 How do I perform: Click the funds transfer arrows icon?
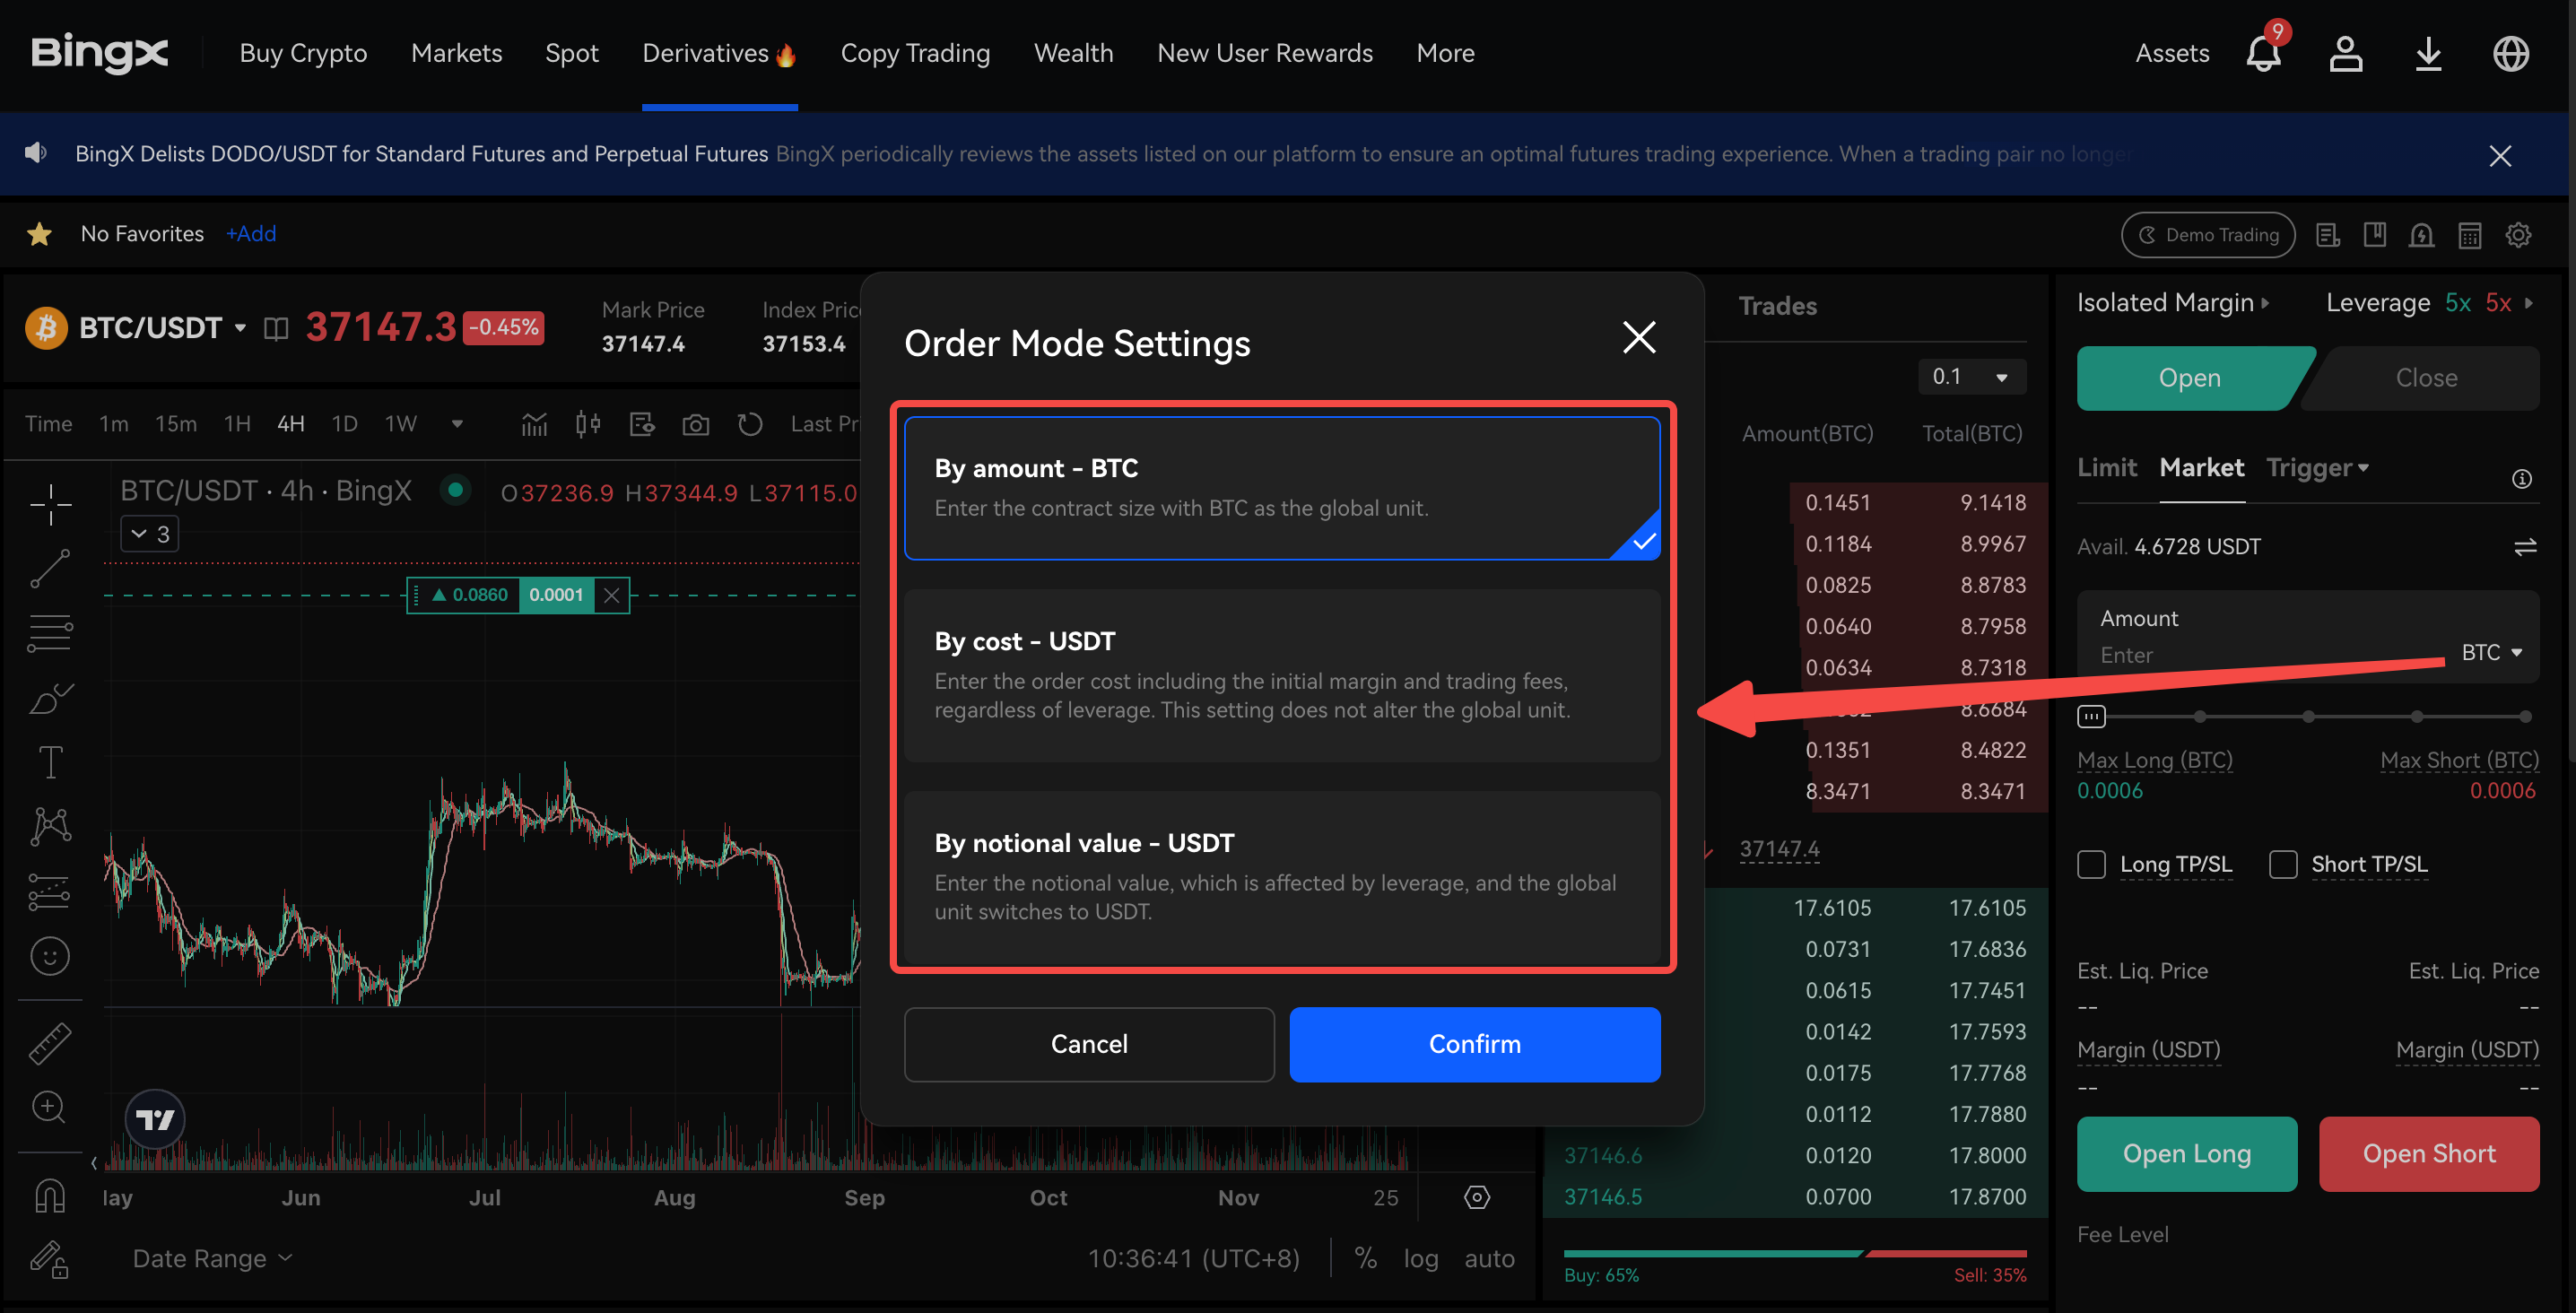[x=2524, y=547]
